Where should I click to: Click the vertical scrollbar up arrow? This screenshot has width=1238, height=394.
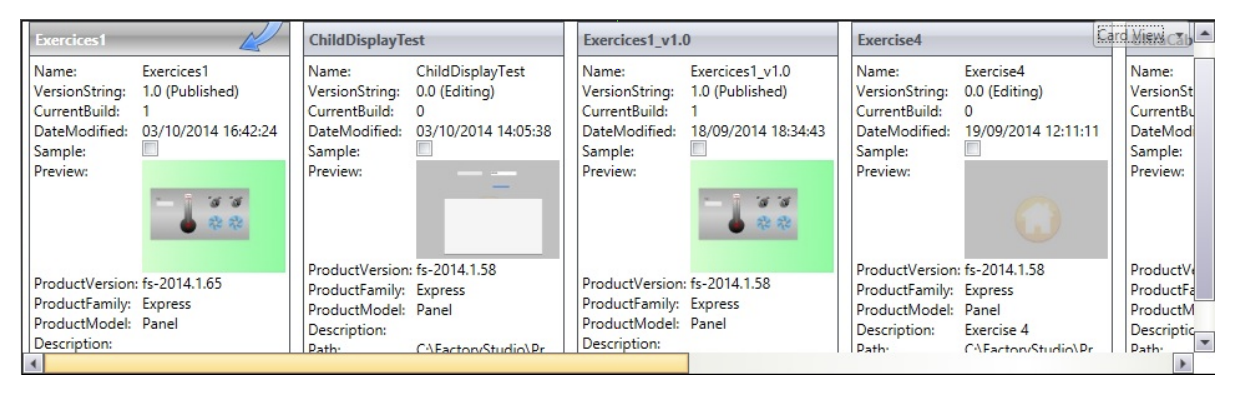(x=1206, y=35)
